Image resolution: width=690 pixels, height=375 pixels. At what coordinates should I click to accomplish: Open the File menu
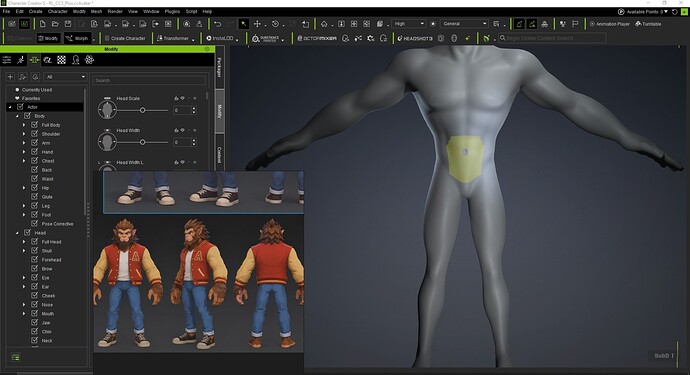[x=6, y=11]
